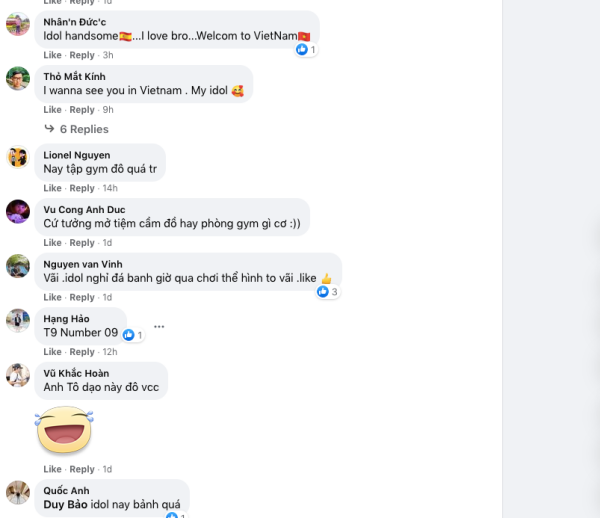Click the tagged name Duy Bảo

coord(65,504)
